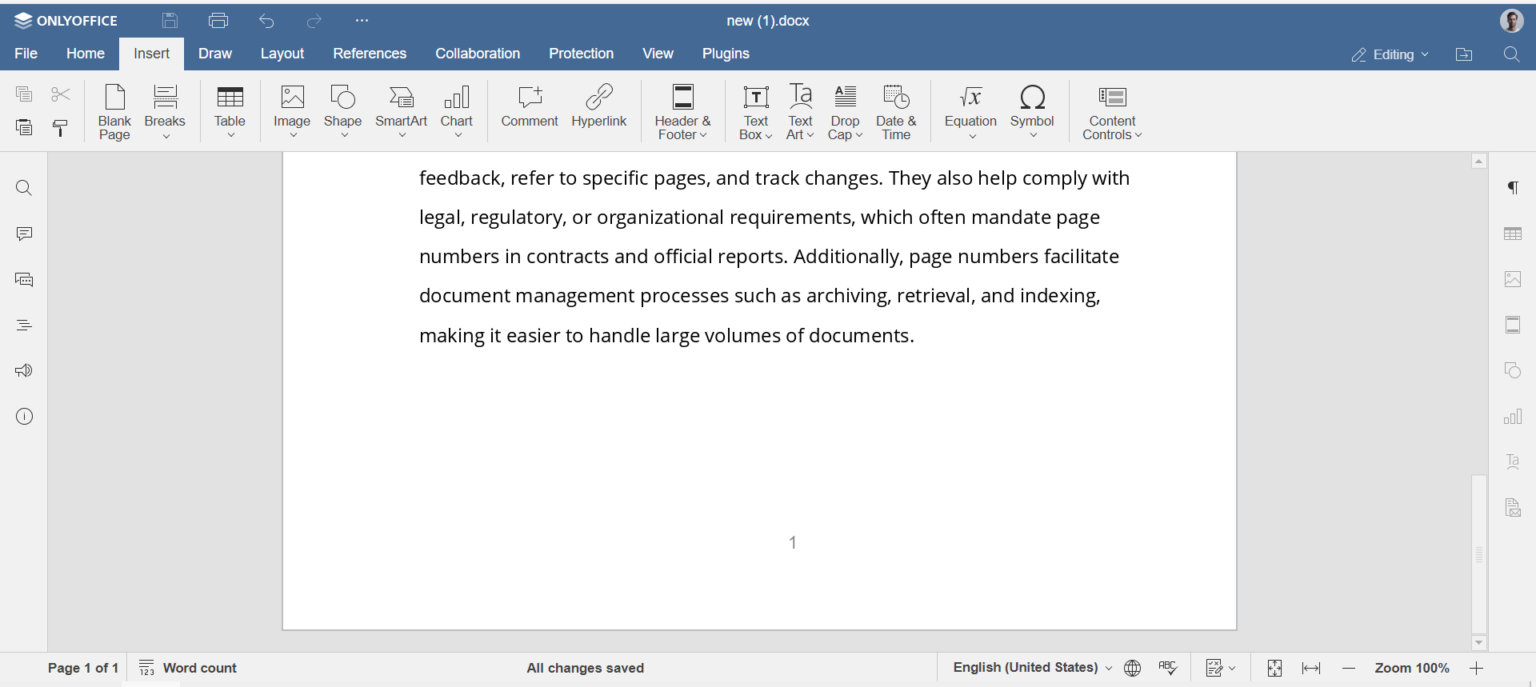Toggle spell checking in the status bar
Viewport: 1536px width, 687px height.
pos(1168,667)
